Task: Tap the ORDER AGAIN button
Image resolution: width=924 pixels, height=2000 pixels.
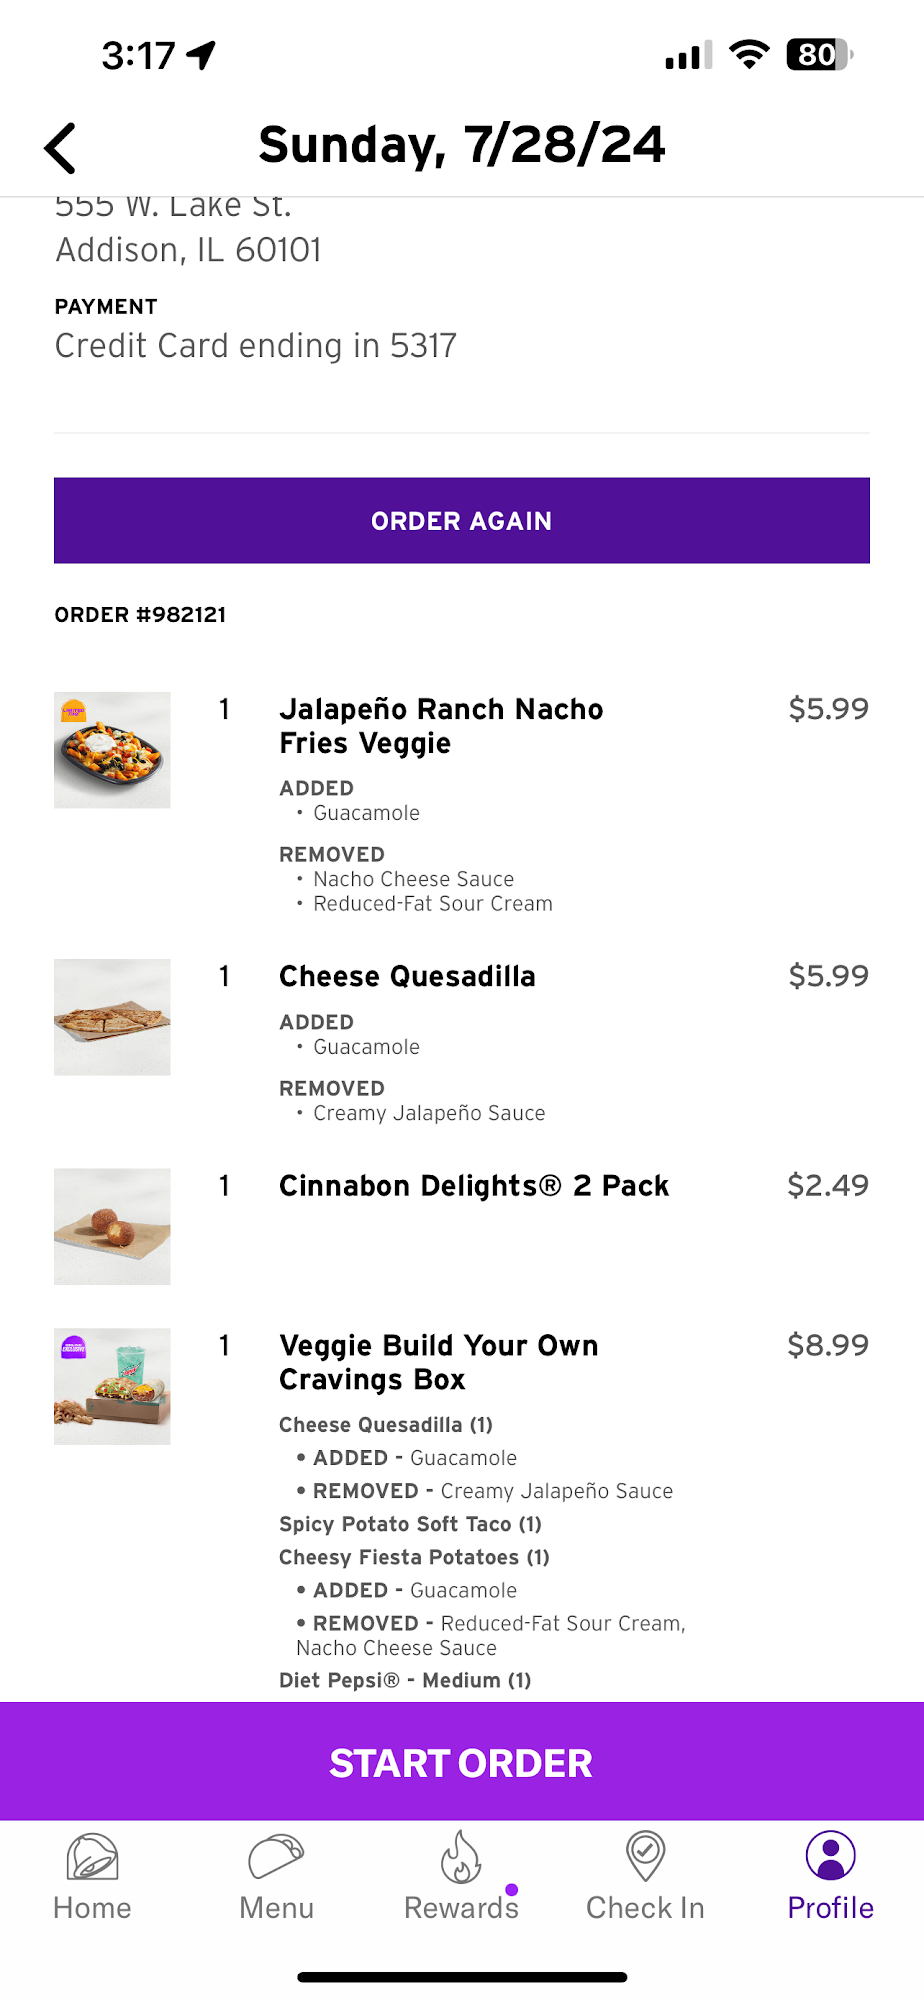Action: pos(462,521)
